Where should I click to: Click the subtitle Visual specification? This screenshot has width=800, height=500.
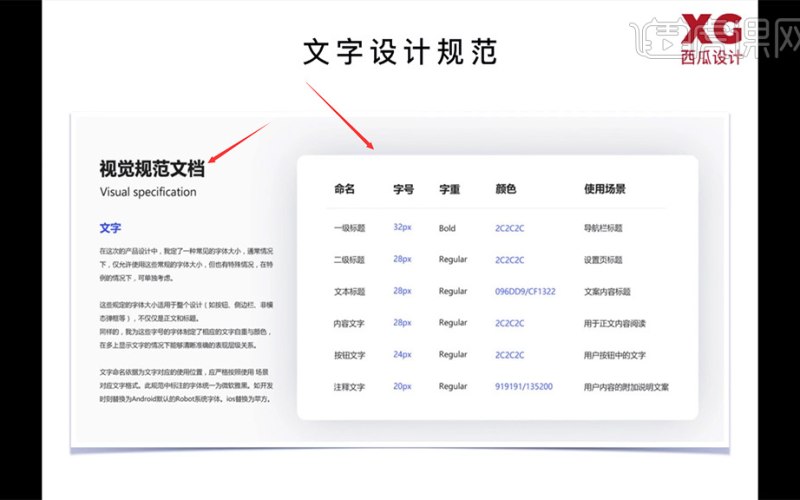[x=148, y=192]
